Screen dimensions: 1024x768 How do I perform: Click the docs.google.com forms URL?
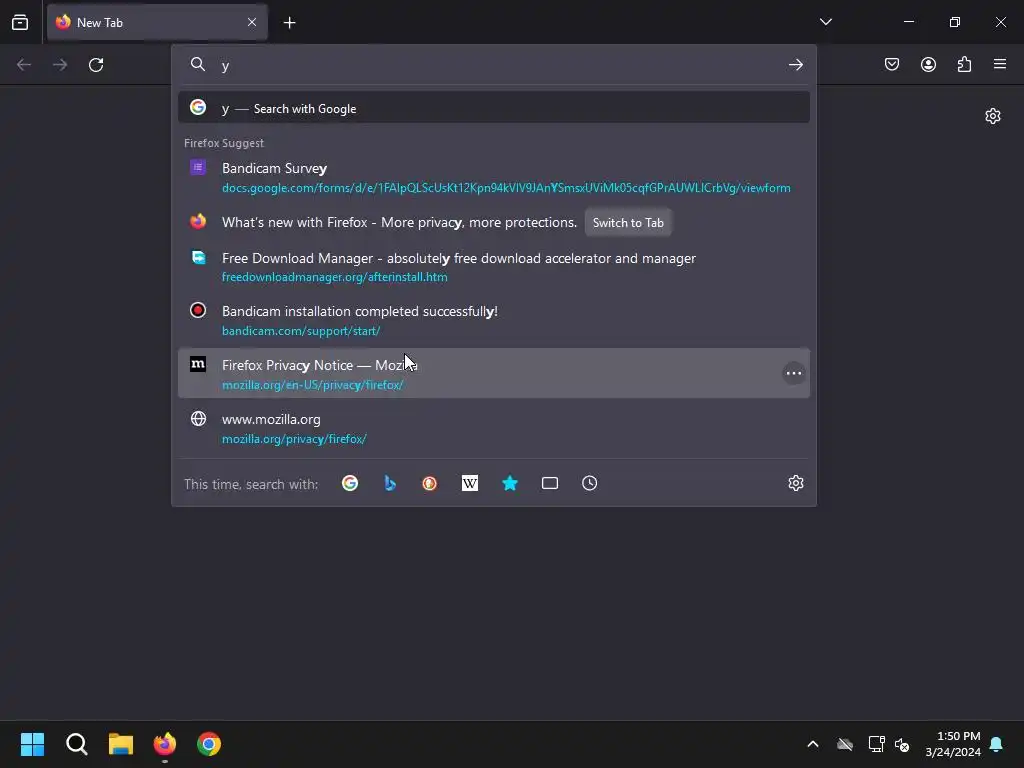[x=506, y=188]
